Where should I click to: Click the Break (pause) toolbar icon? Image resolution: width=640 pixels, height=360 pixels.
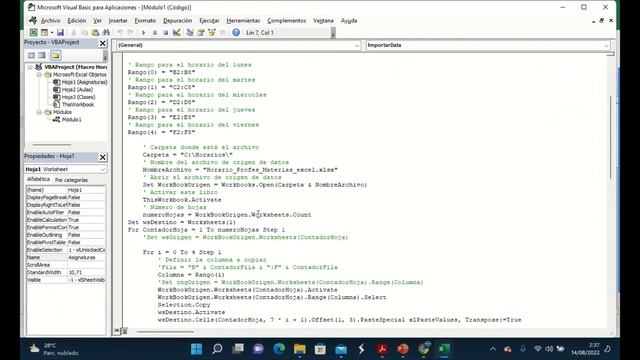pyautogui.click(x=155, y=33)
